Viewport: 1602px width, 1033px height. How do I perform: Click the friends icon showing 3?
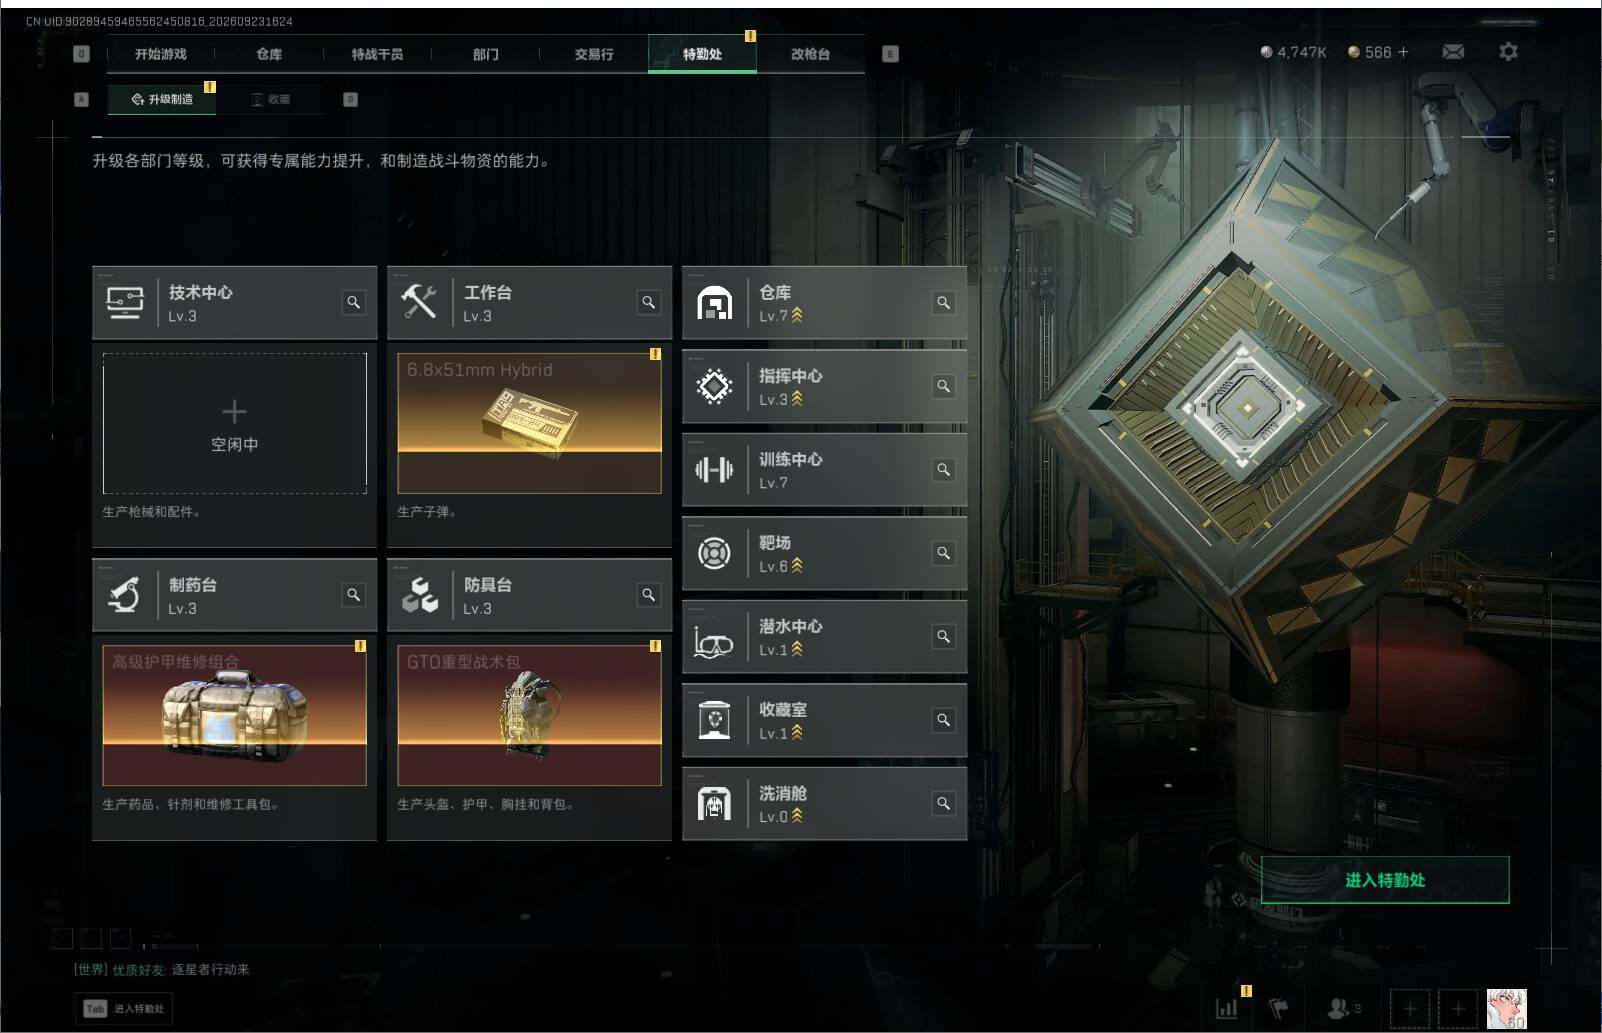tap(1344, 1008)
